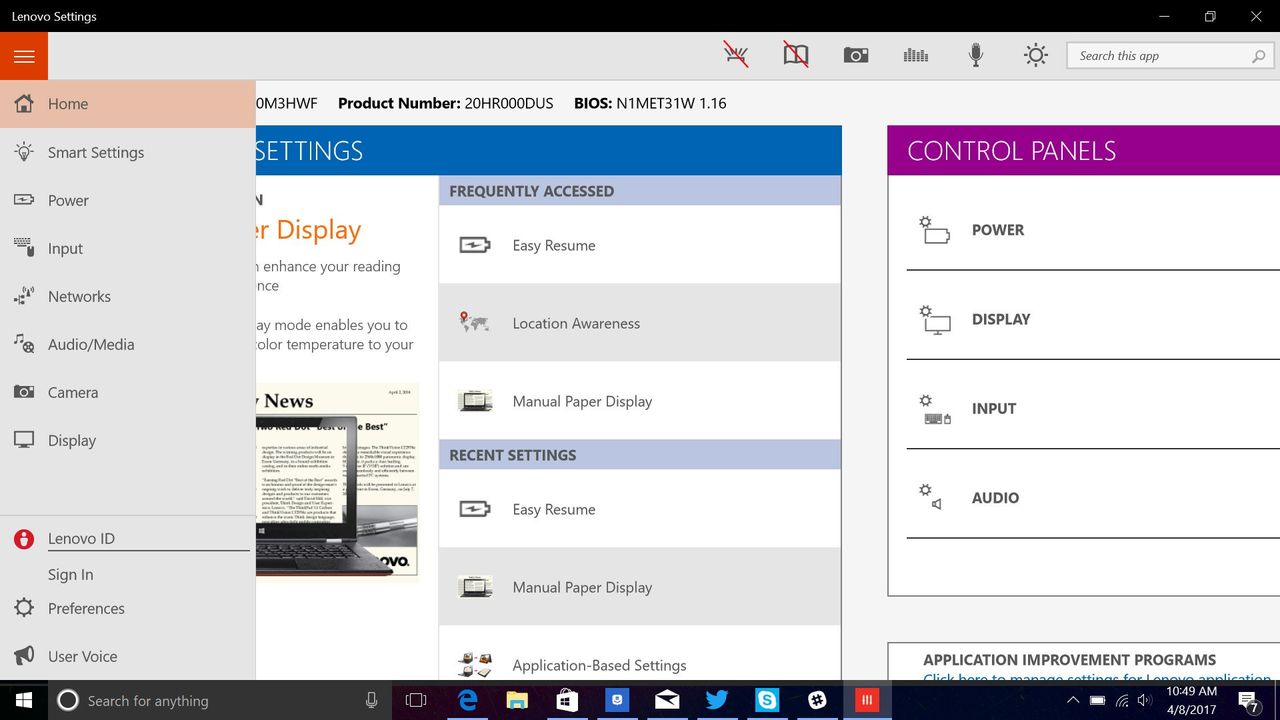Image resolution: width=1280 pixels, height=720 pixels.
Task: Open the Windows Store taskbar icon
Action: 567,700
